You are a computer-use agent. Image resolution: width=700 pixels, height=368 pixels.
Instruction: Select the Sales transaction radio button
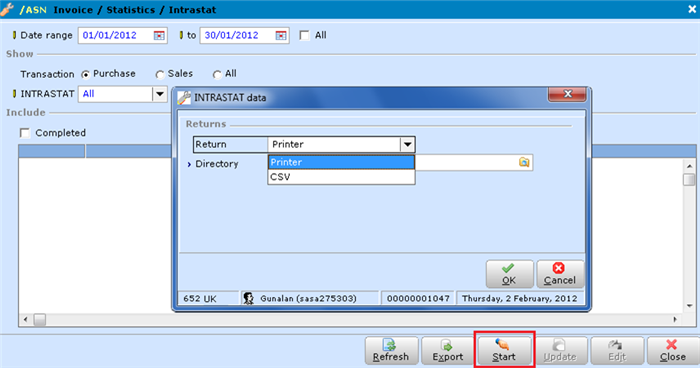[160, 75]
